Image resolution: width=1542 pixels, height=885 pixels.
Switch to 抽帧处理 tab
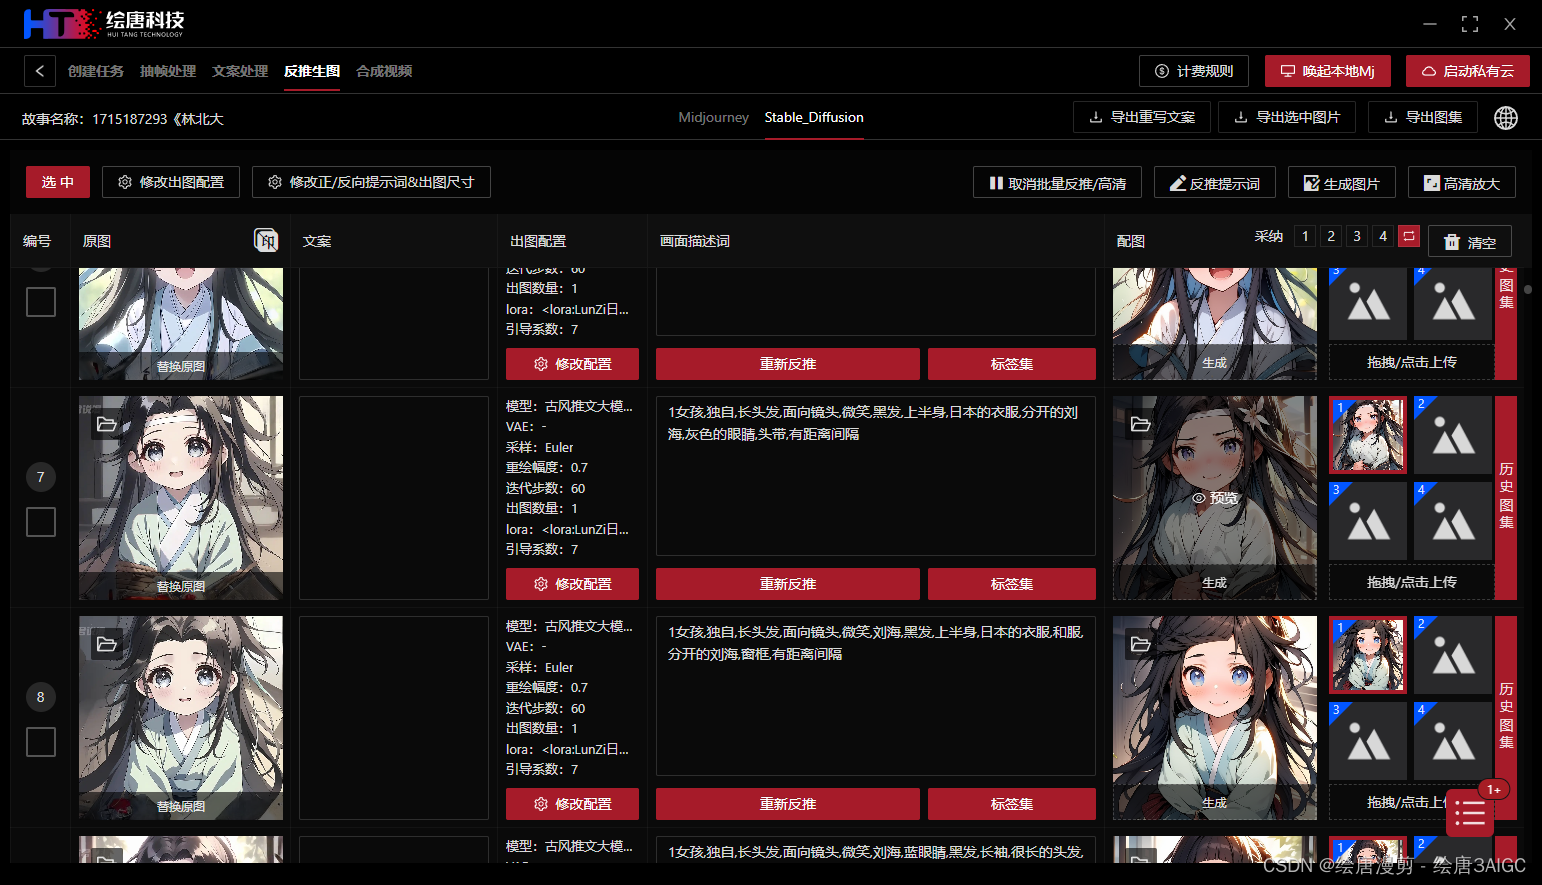(x=168, y=71)
